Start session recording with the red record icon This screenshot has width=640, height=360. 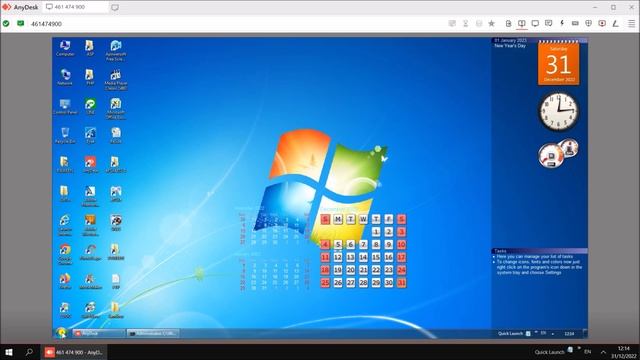[x=602, y=23]
